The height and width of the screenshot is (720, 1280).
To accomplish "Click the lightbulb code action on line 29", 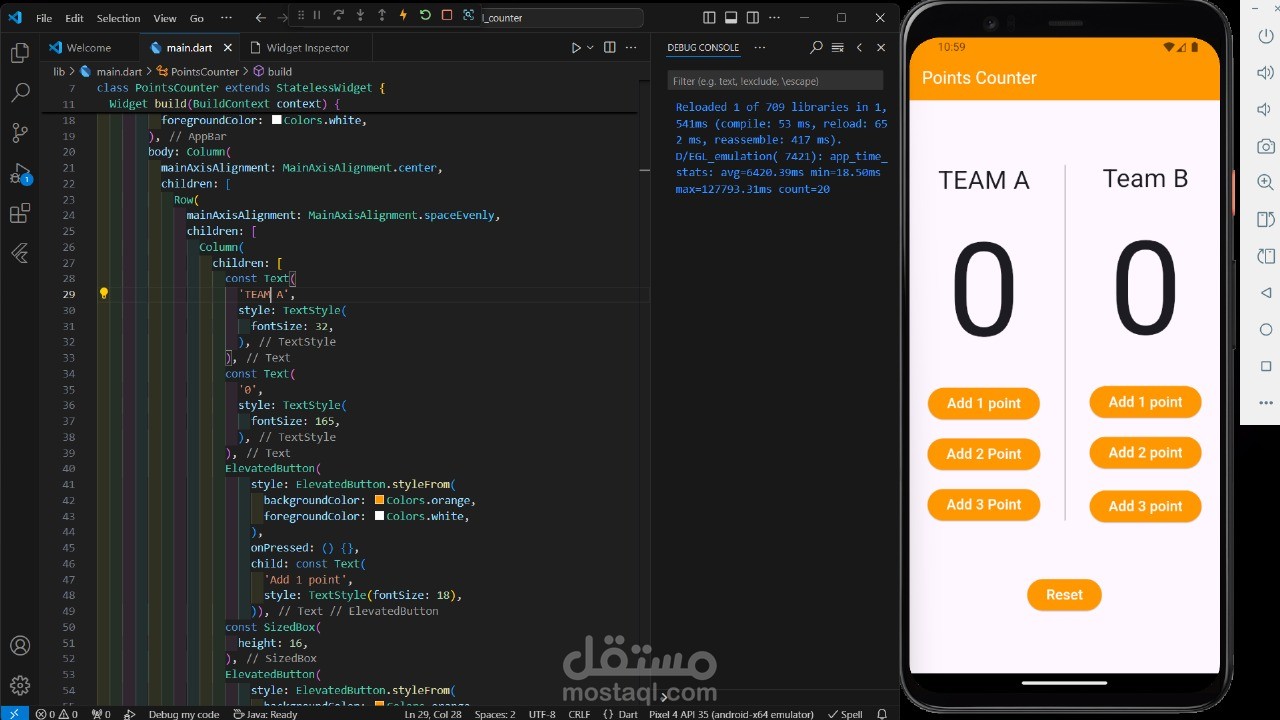I will [103, 294].
